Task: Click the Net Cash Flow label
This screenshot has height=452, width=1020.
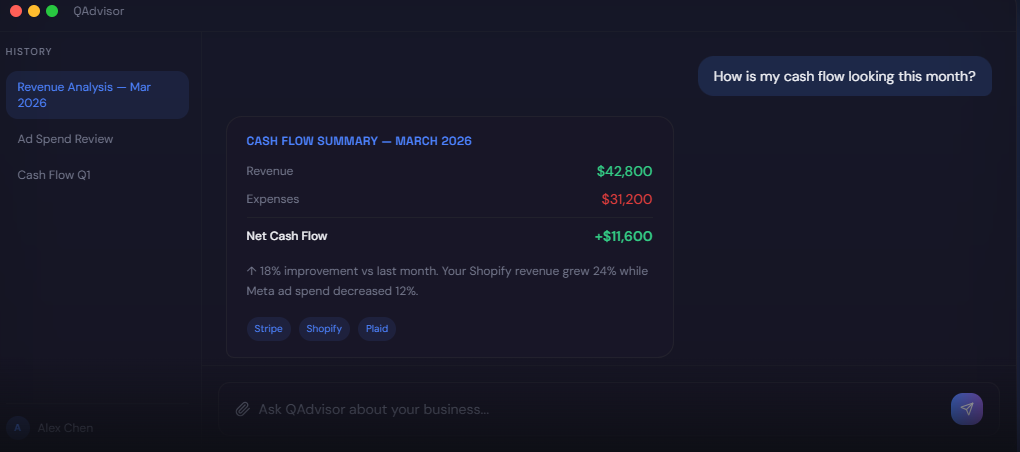Action: point(287,236)
